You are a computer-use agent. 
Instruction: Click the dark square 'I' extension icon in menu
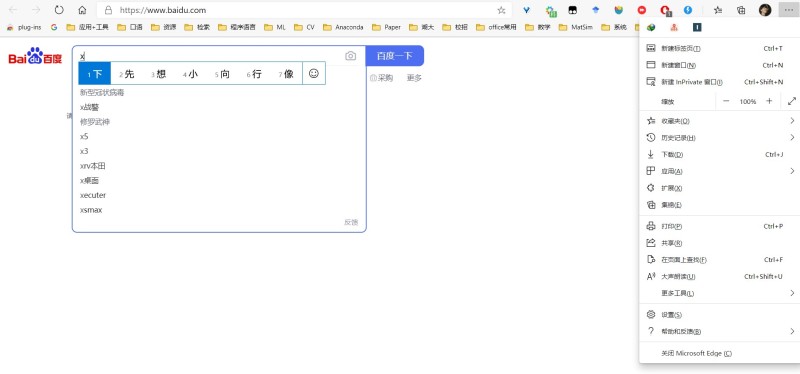click(x=697, y=28)
